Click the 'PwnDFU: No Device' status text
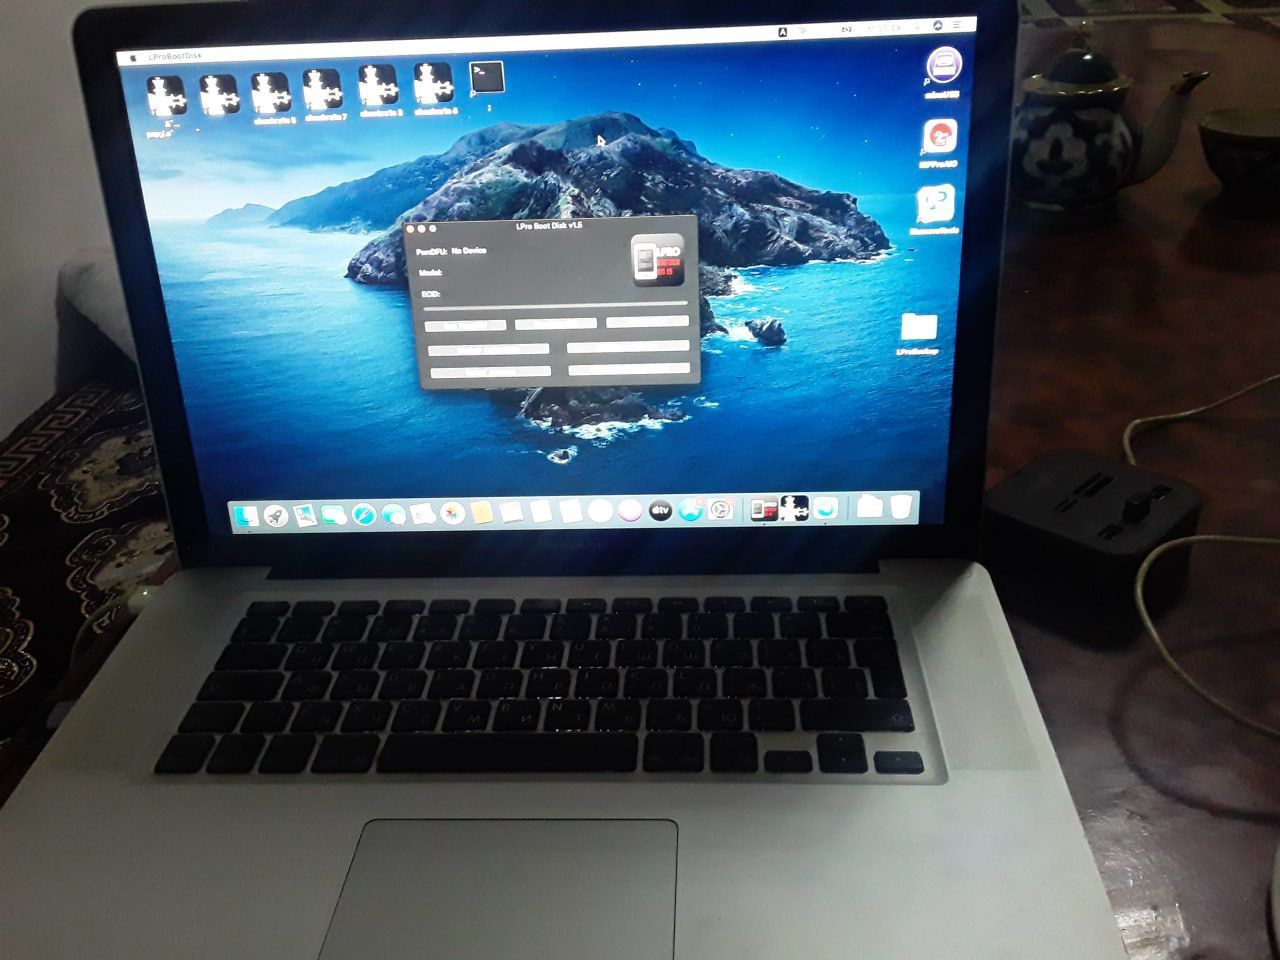This screenshot has width=1280, height=960. [x=451, y=250]
